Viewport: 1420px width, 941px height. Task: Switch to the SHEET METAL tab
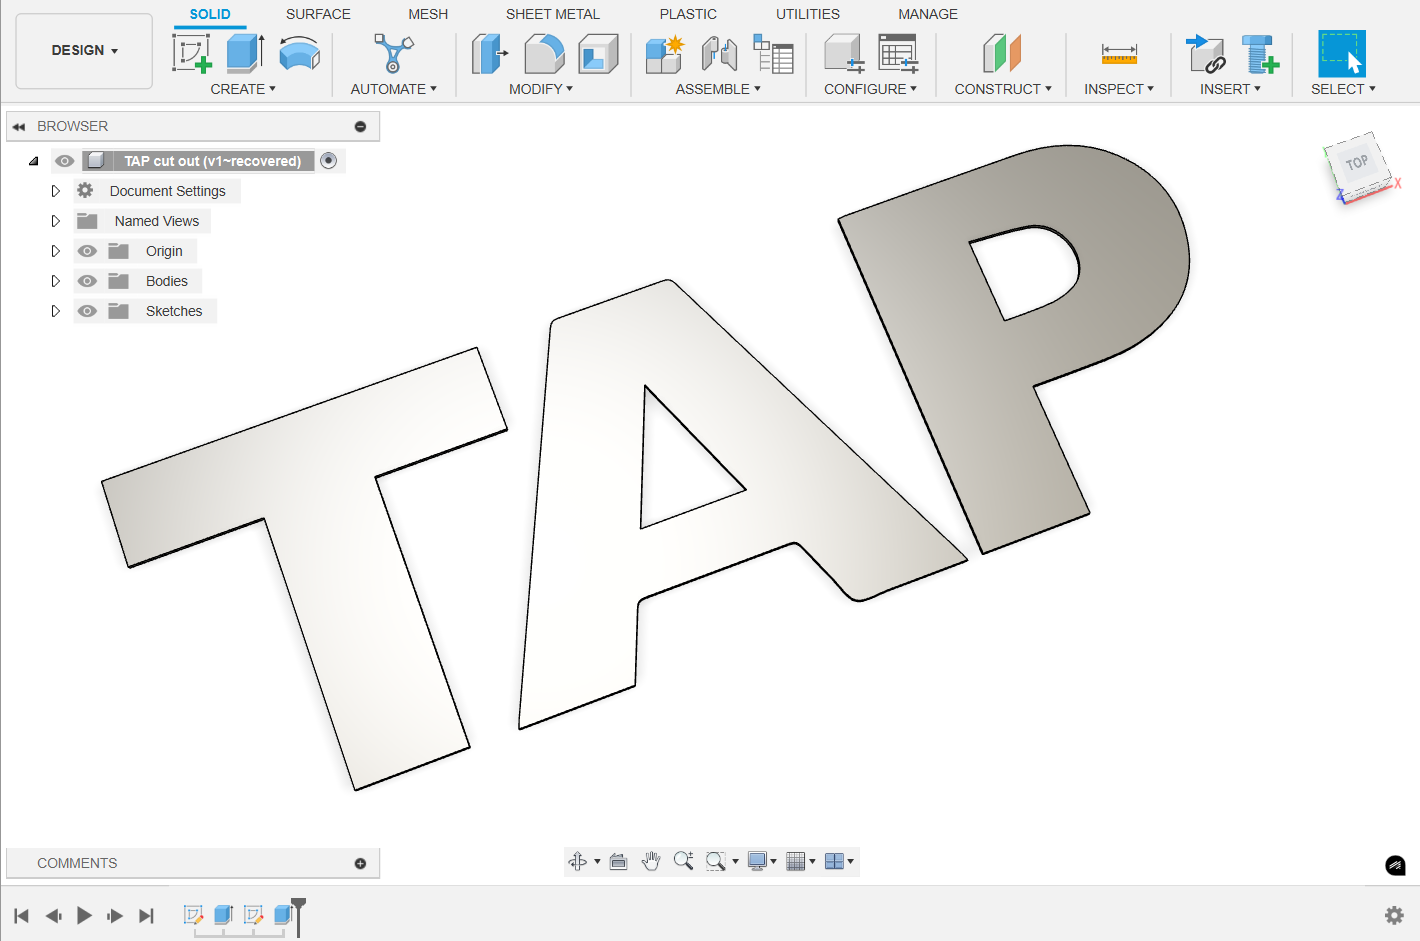tap(552, 14)
